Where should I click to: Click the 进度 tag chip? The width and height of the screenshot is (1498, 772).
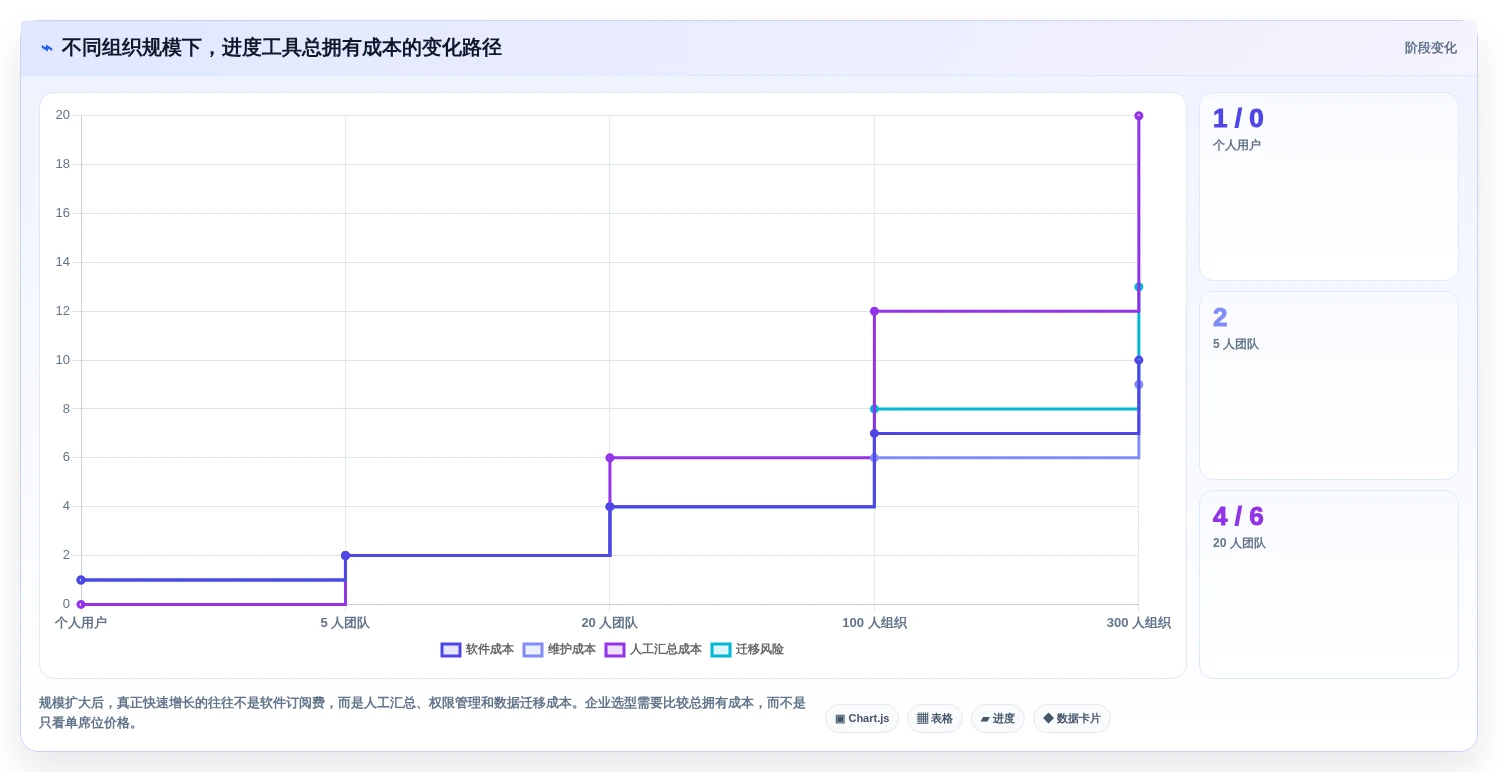click(x=998, y=719)
